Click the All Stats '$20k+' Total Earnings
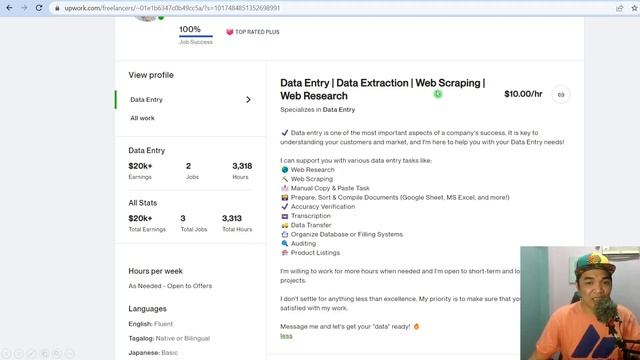Screen dimensions: 640x360 (x=140, y=218)
